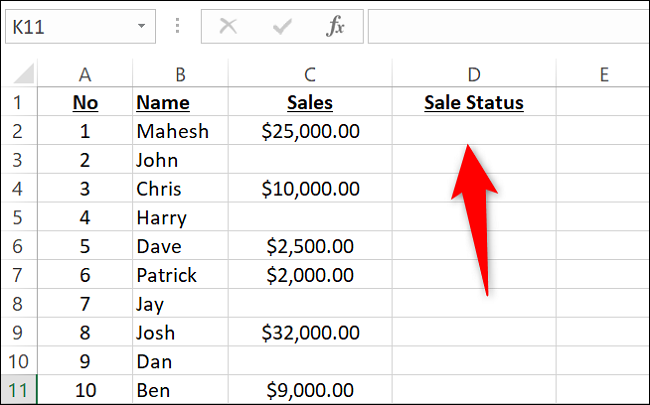Select column C header
Screen dimensions: 650x405
[310, 74]
